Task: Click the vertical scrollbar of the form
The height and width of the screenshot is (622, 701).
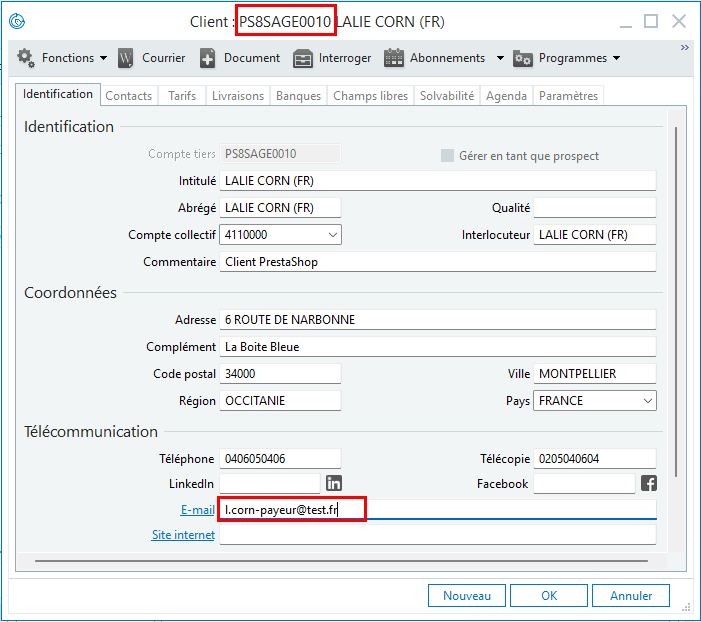Action: [677, 300]
